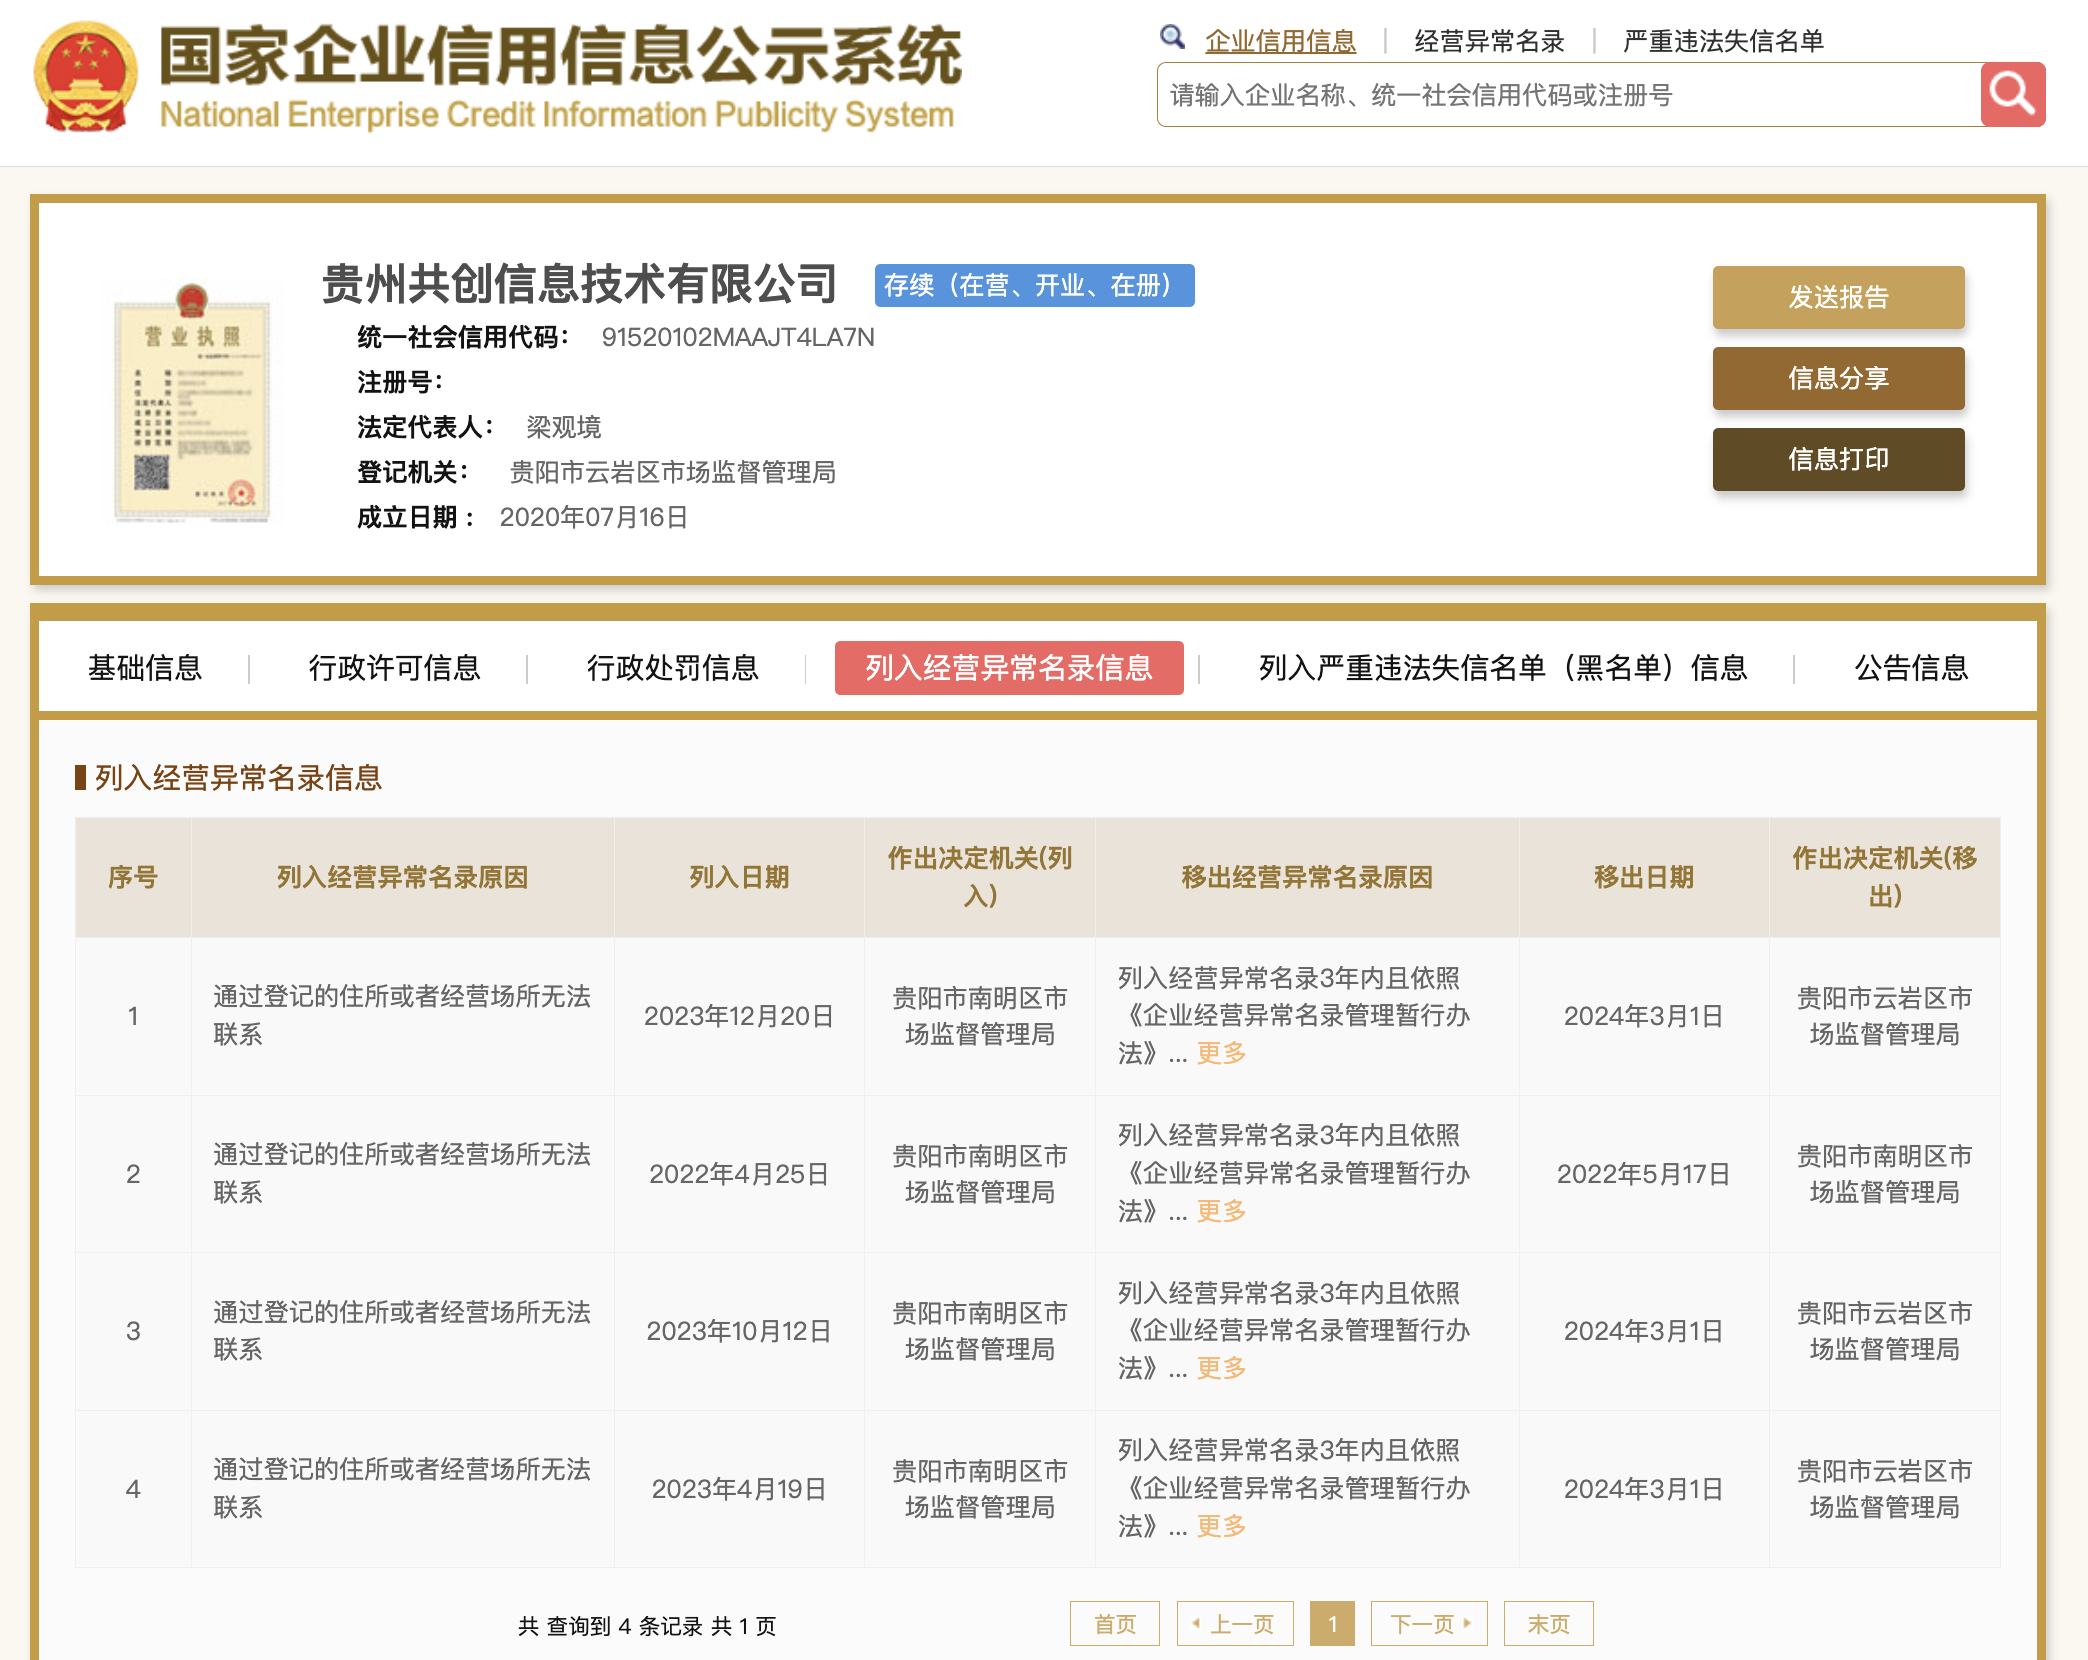Click the 发送报告 button
2088x1660 pixels.
point(1838,297)
